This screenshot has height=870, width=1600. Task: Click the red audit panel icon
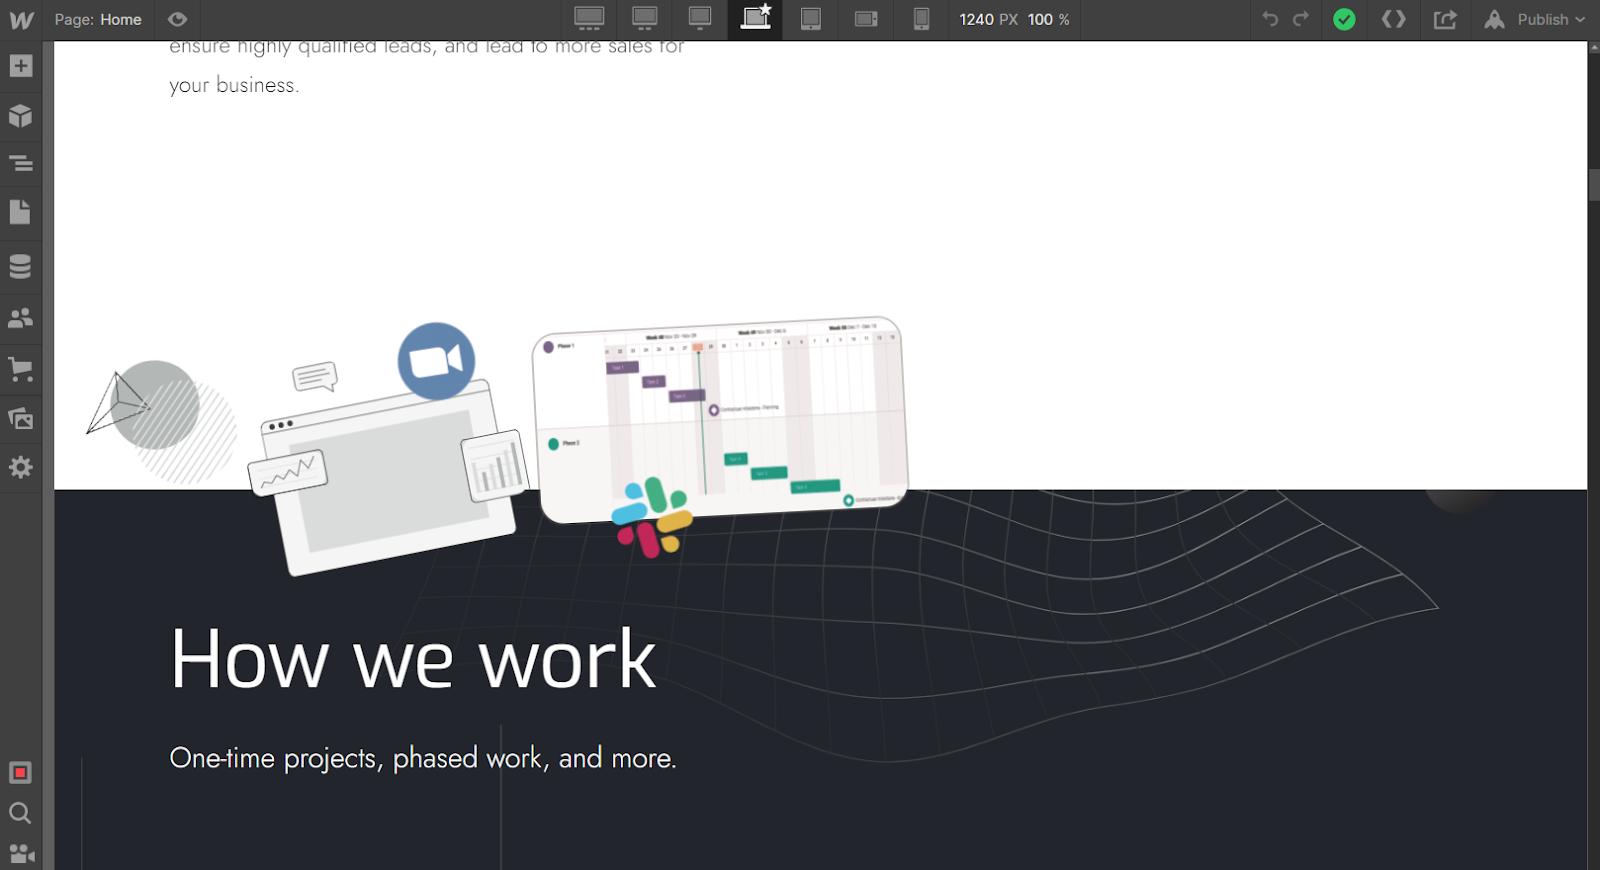tap(21, 773)
